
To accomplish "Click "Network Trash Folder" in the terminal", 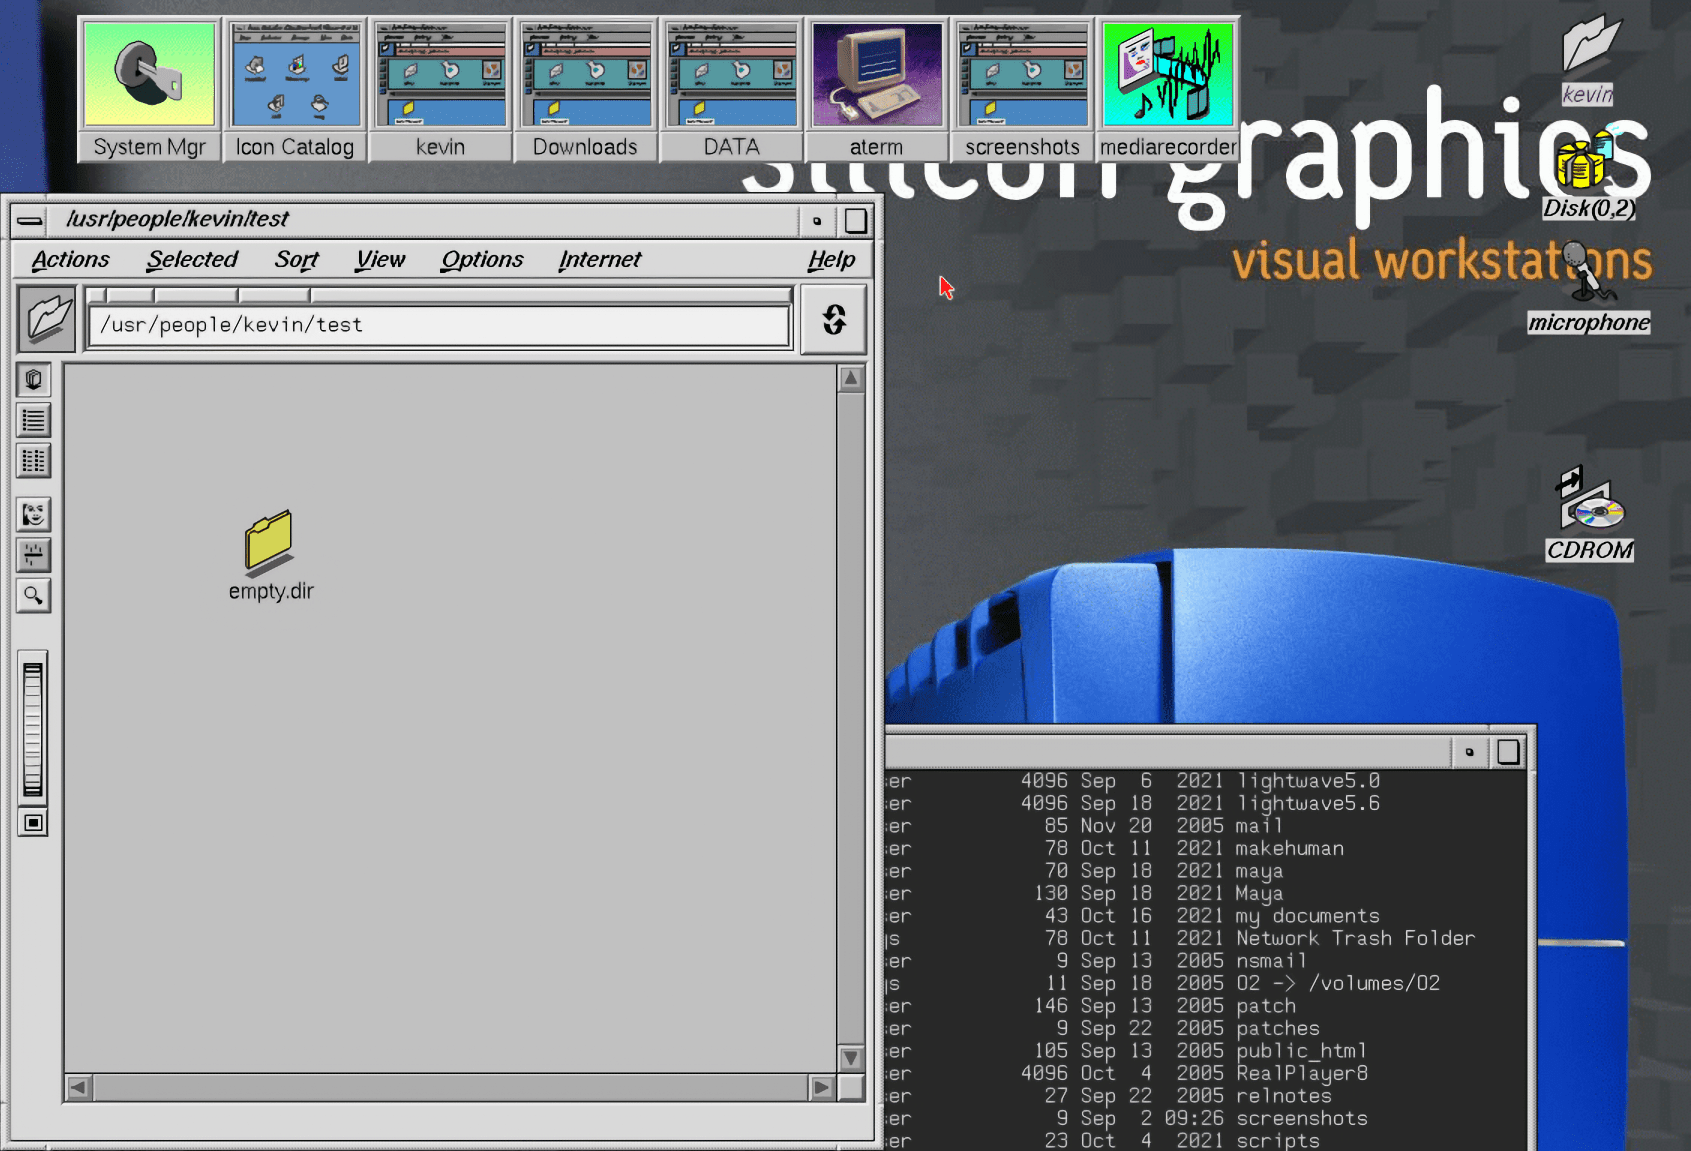I will pyautogui.click(x=1356, y=939).
